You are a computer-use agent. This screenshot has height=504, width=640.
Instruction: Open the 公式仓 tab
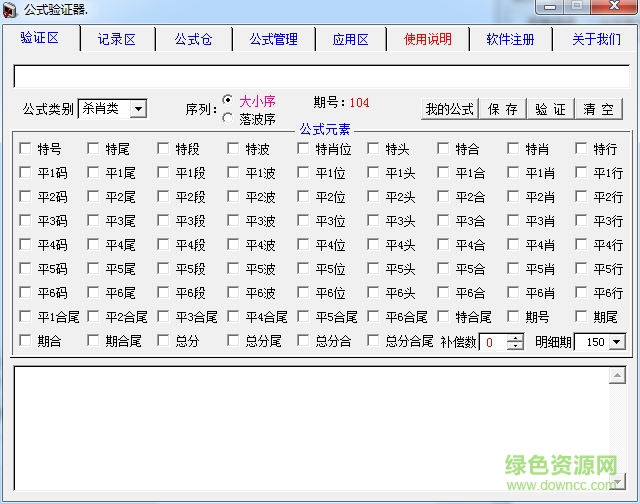coord(193,39)
